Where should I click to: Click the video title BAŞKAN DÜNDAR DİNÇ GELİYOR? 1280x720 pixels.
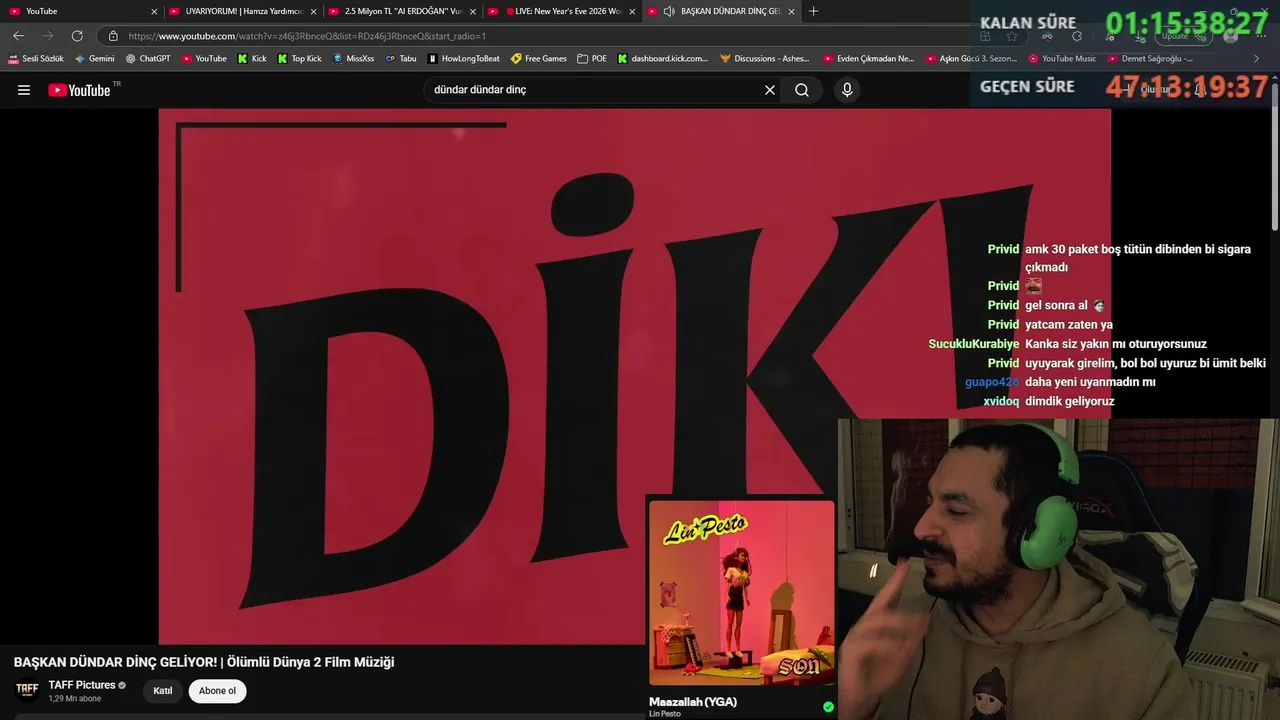(204, 662)
